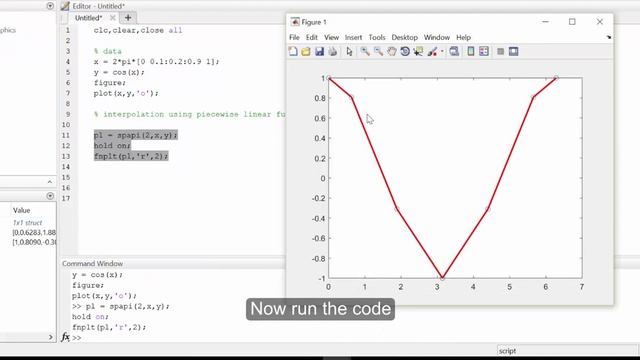Activate the Zoom In tool

point(365,51)
